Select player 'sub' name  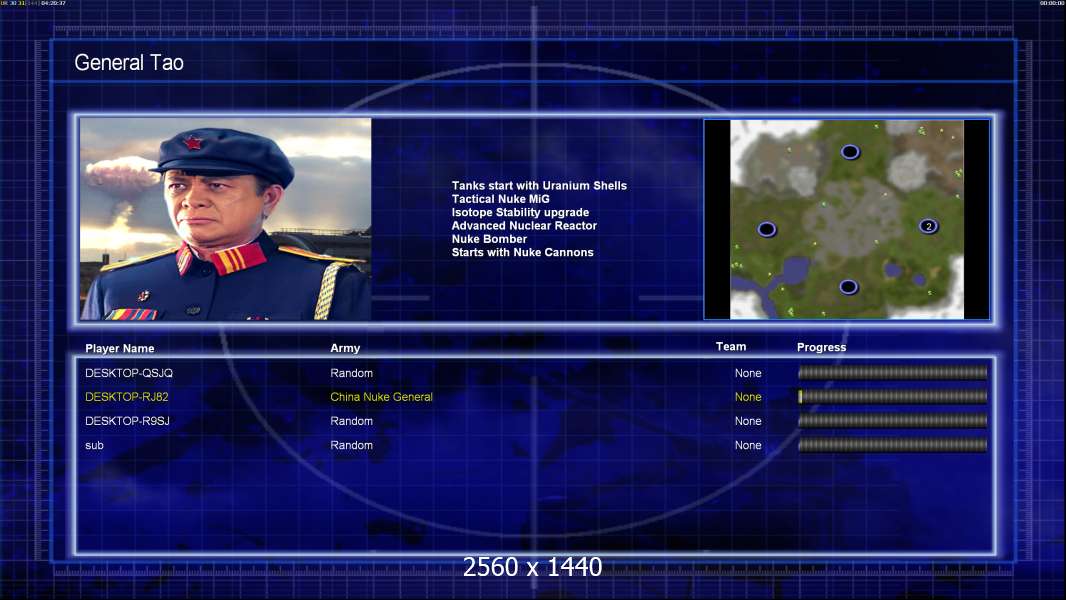click(x=94, y=446)
